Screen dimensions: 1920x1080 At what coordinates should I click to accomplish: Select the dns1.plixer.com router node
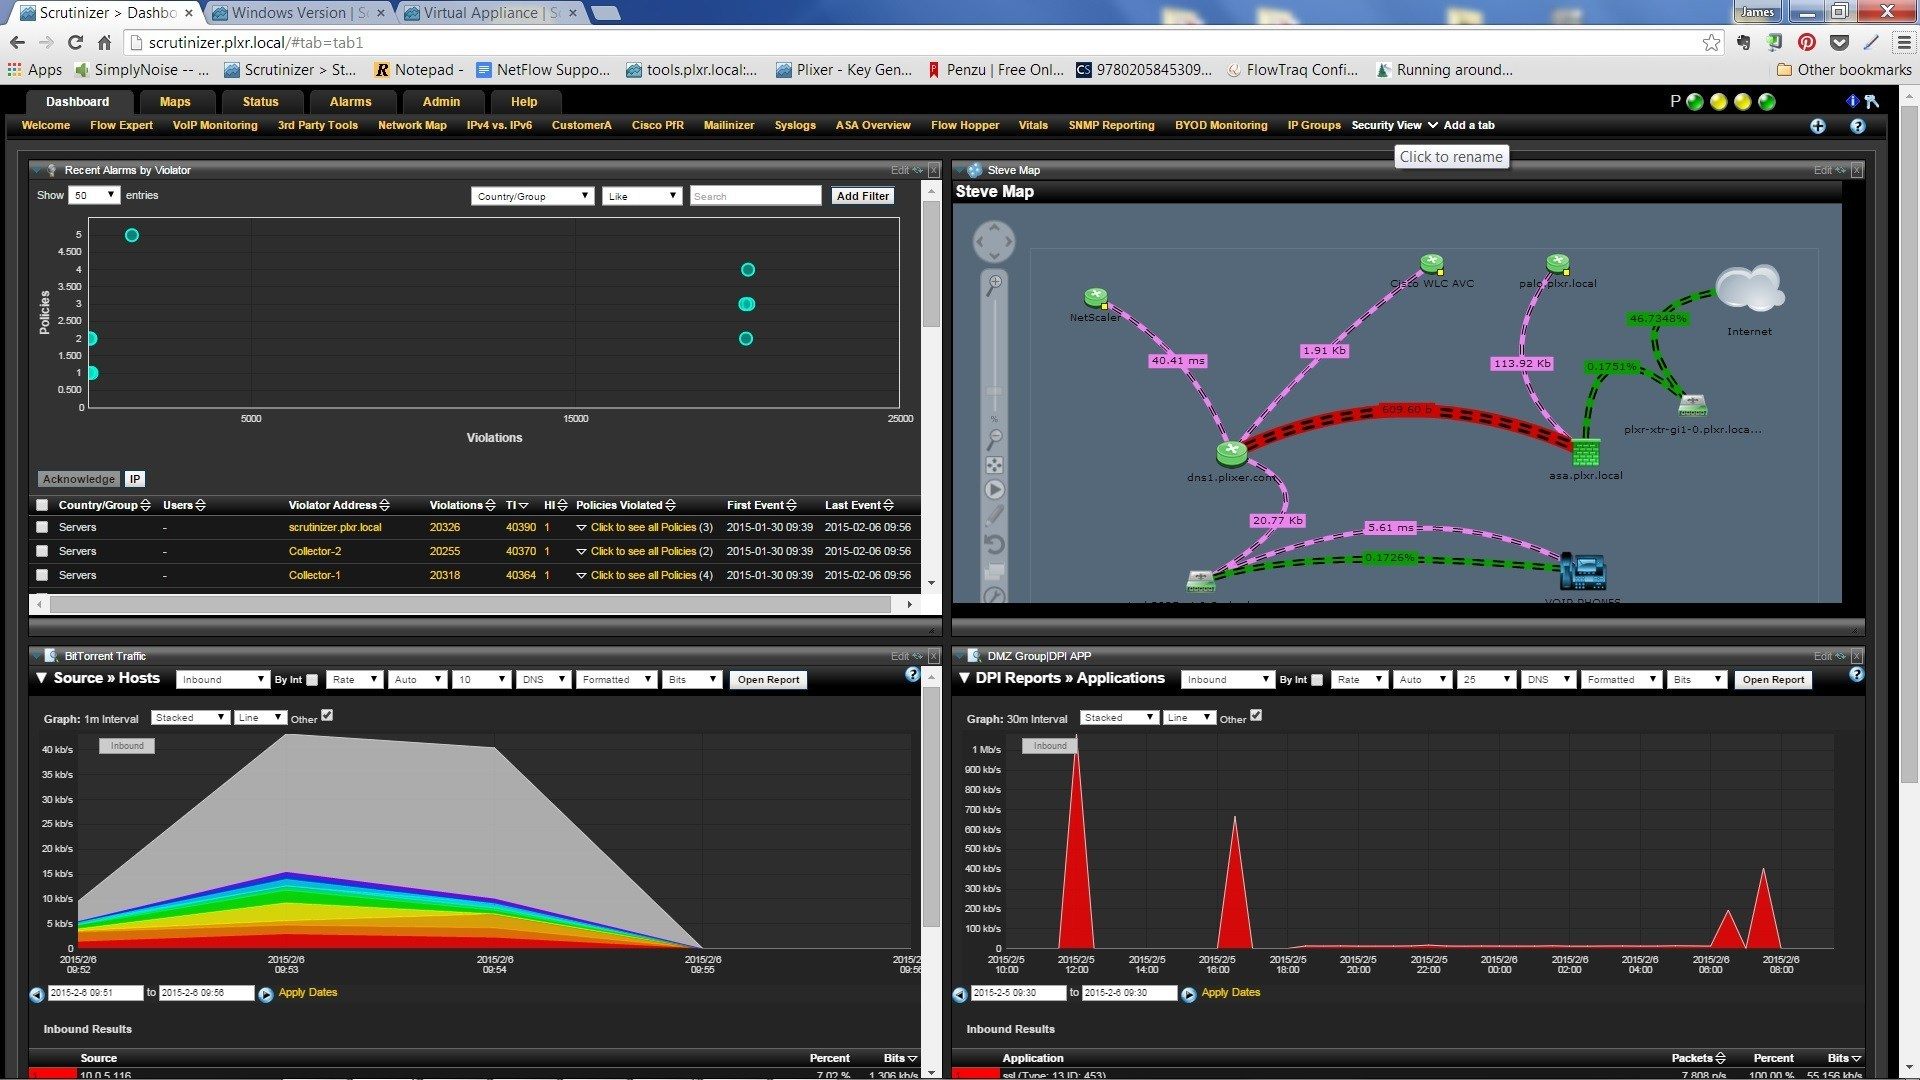click(x=1232, y=452)
